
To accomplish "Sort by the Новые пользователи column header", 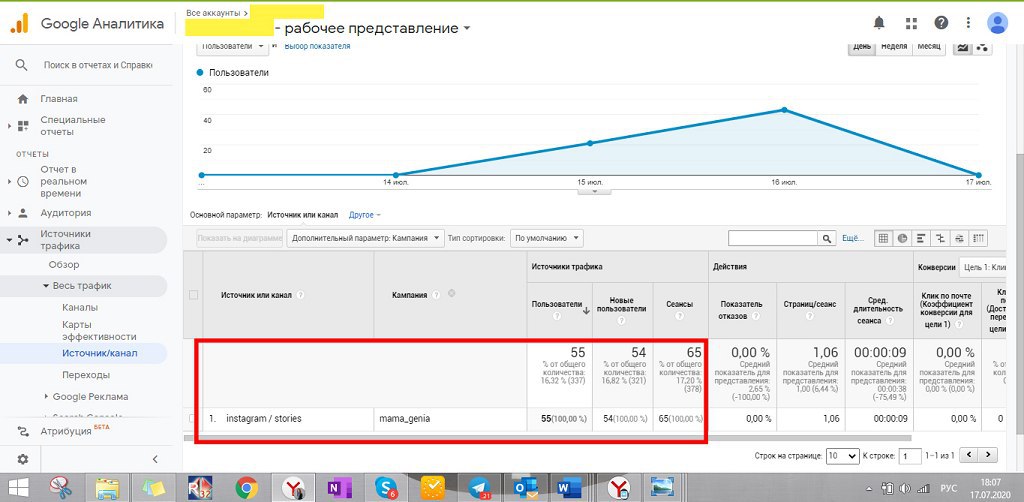I will [x=622, y=305].
